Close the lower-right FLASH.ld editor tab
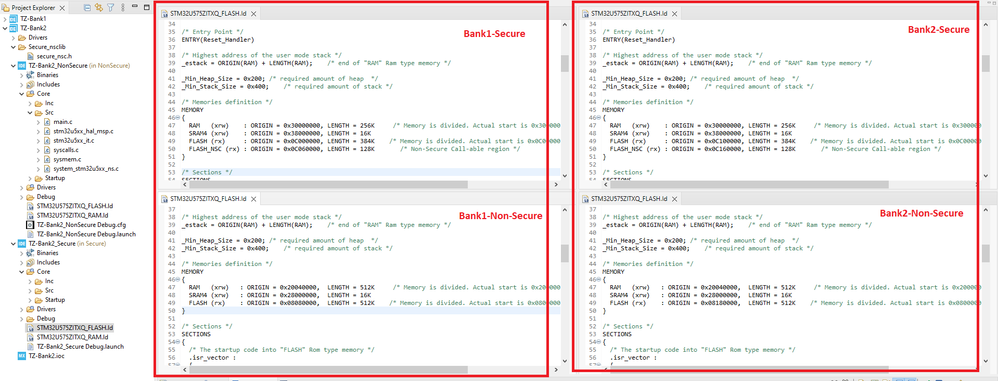Screen dimensions: 998x381 [675, 199]
